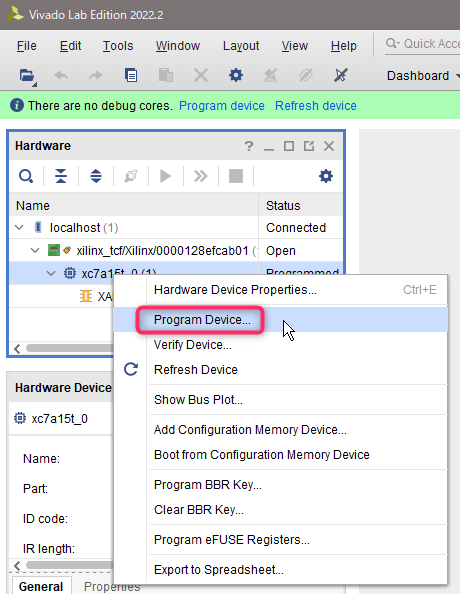The width and height of the screenshot is (460, 594).
Task: Open the Tools menu
Action: [x=118, y=46]
